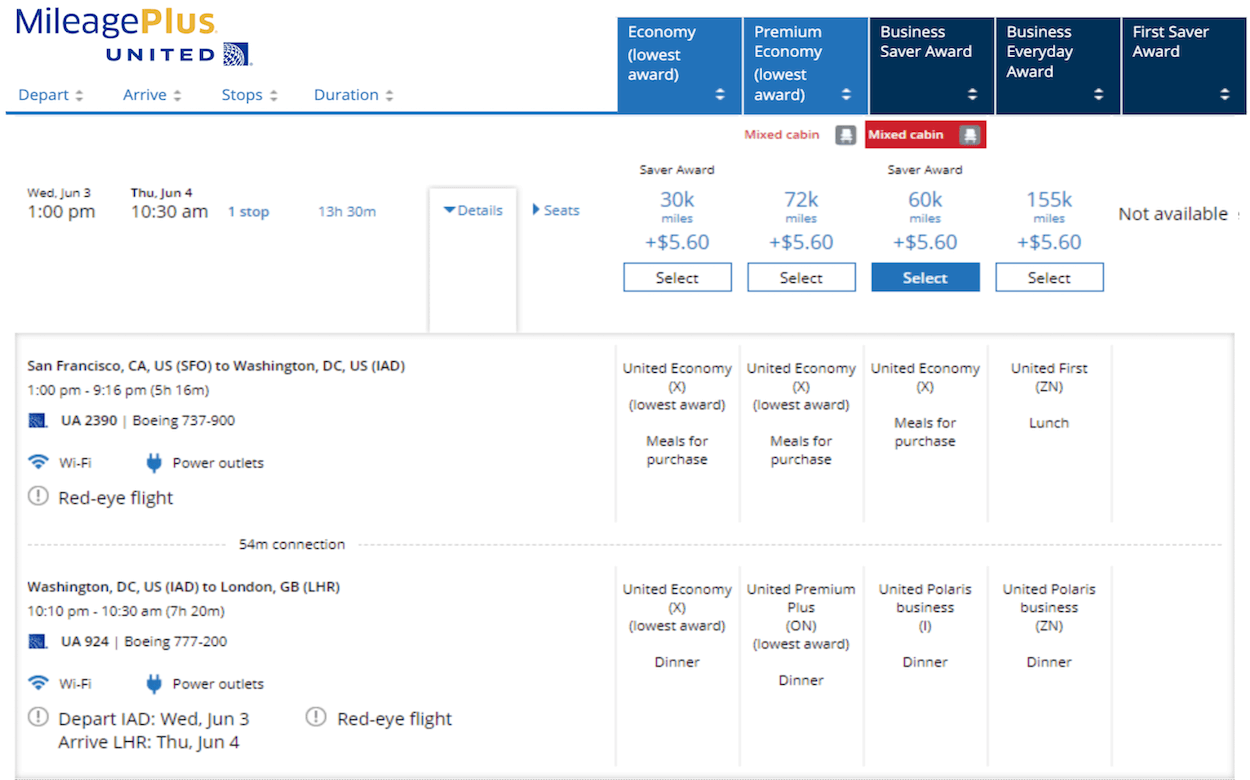Select the 60k miles Business Saver award
Image resolution: width=1250 pixels, height=780 pixels.
pos(925,277)
